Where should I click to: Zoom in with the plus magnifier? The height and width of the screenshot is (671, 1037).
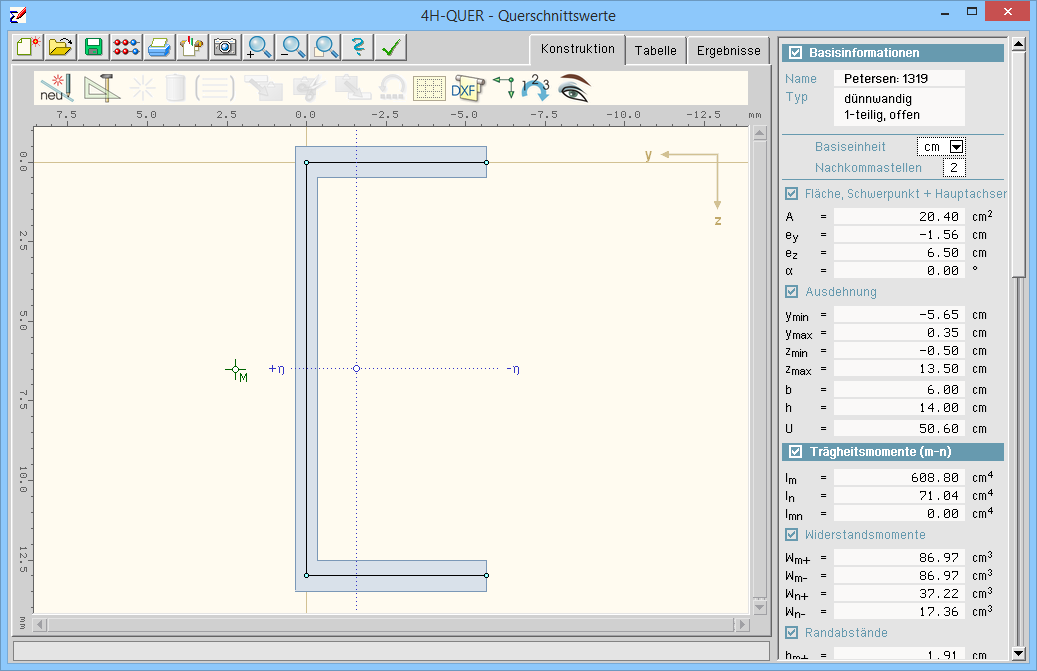pyautogui.click(x=259, y=47)
